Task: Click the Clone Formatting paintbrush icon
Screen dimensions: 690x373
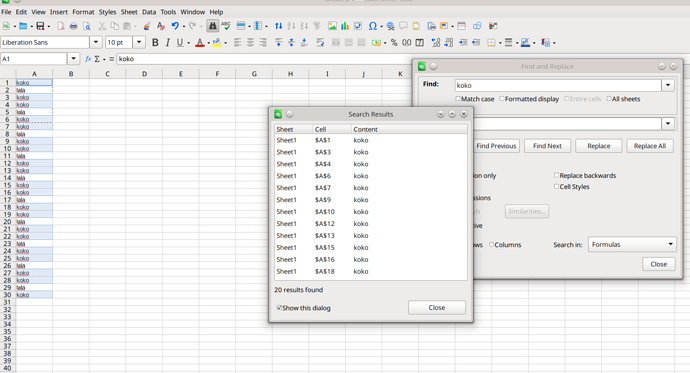Action: [147, 26]
